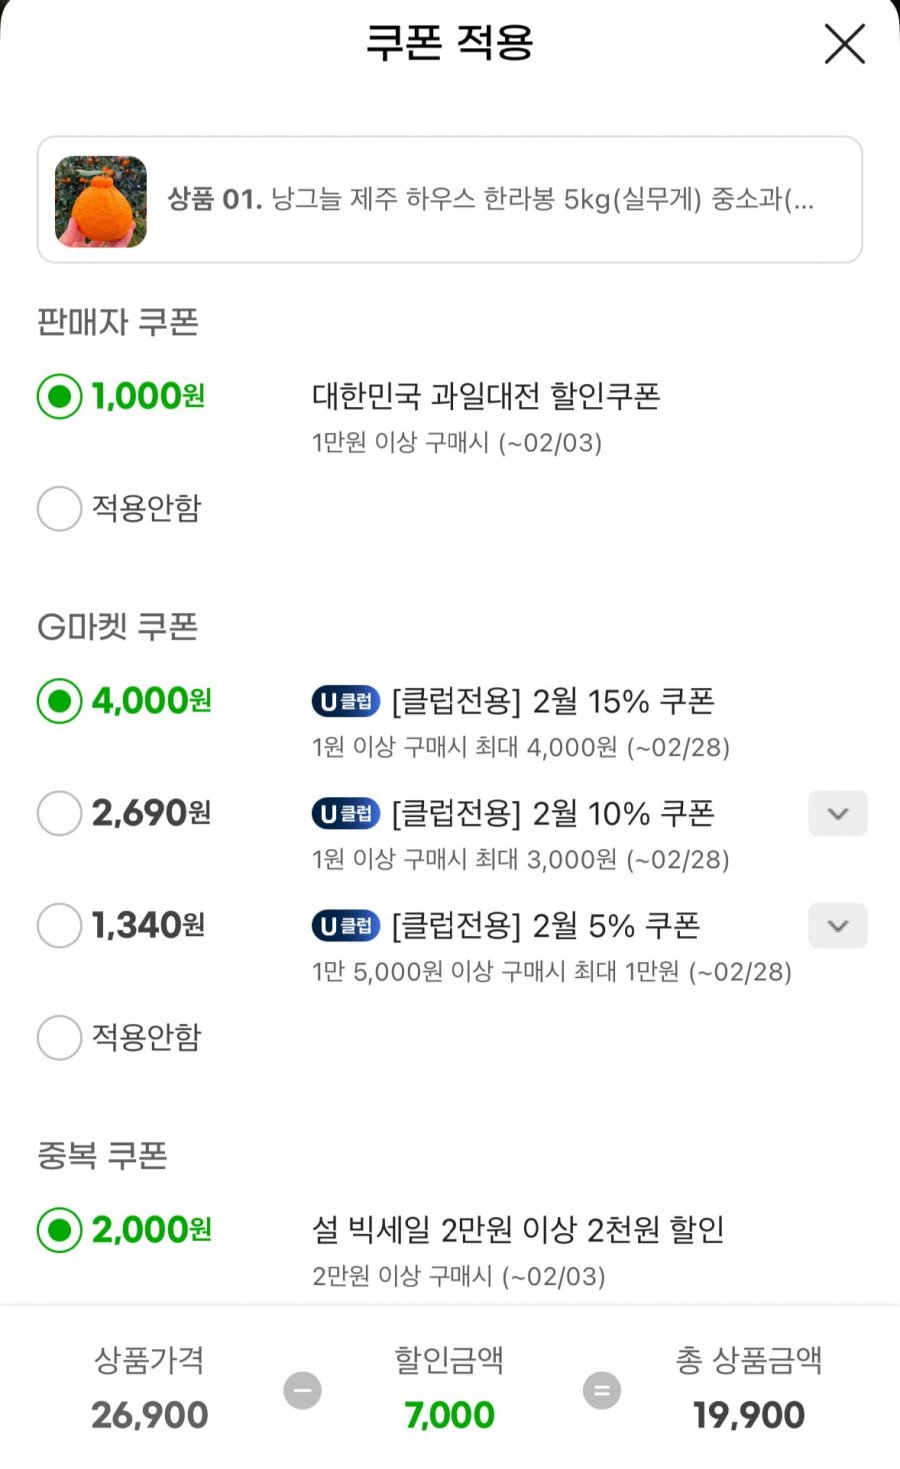Choose 적용안함 under G마켓 쿠폰
Image resolution: width=900 pixels, height=1469 pixels.
(59, 1037)
